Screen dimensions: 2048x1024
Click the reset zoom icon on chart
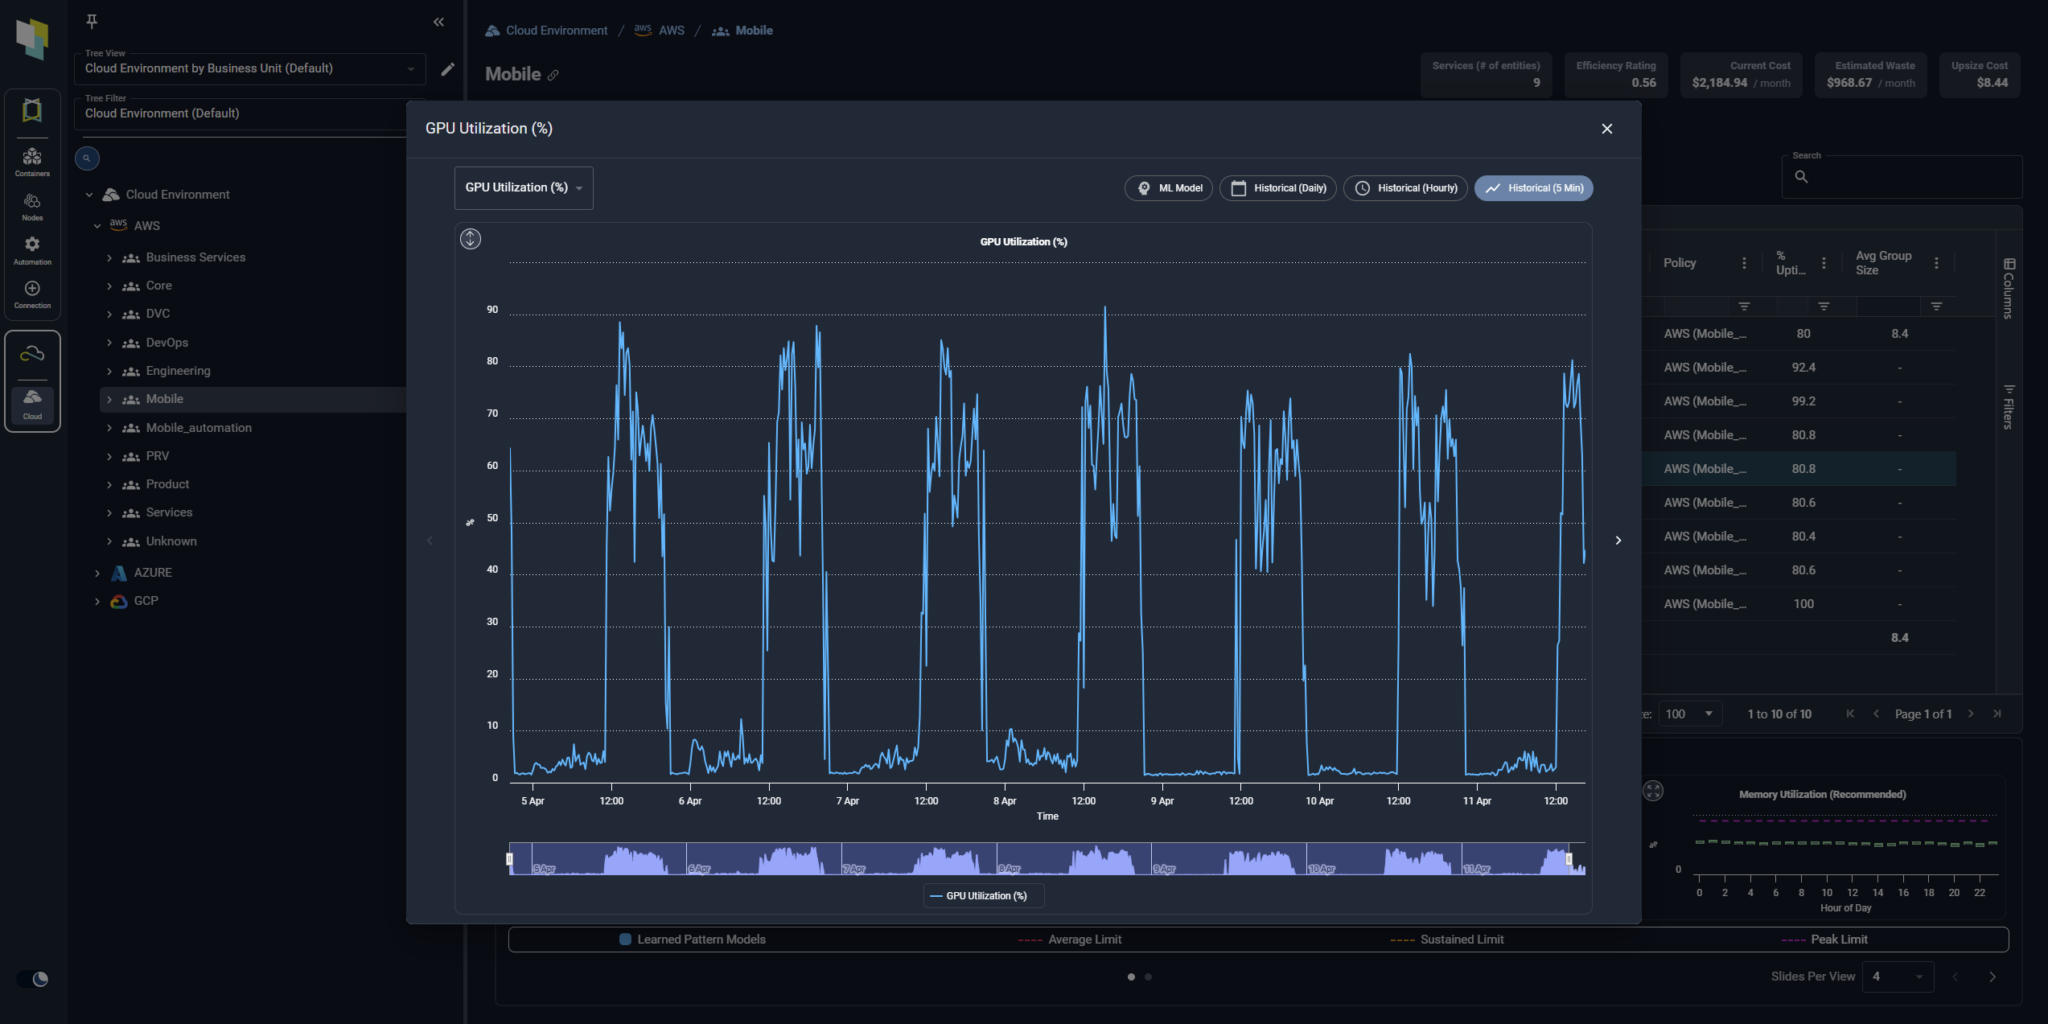coord(469,238)
